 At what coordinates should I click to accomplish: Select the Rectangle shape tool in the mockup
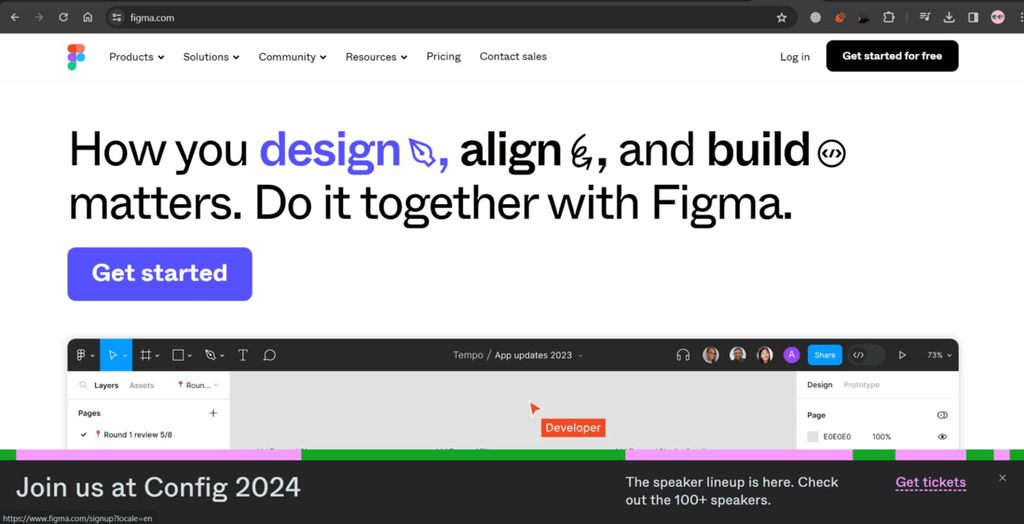point(178,355)
